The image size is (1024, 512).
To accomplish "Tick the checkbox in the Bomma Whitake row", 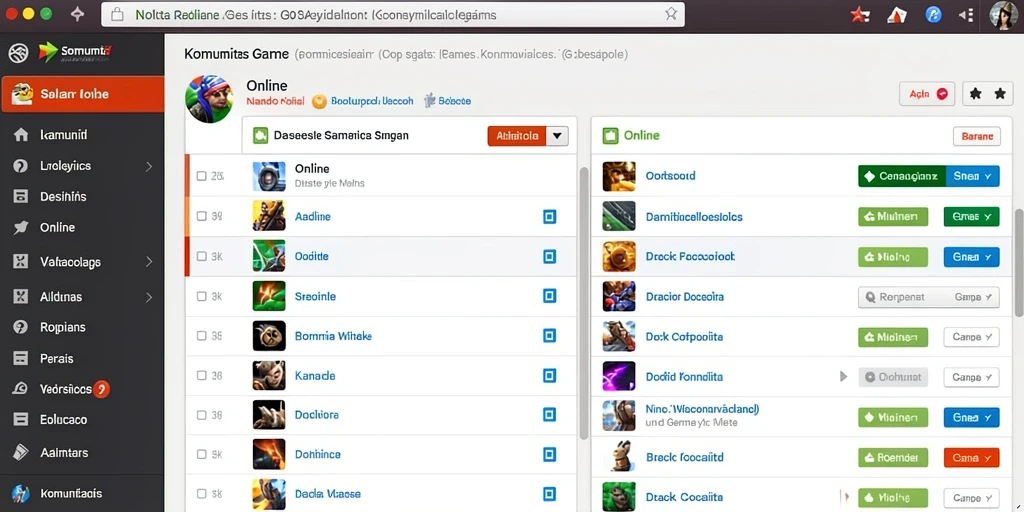I will pyautogui.click(x=202, y=336).
